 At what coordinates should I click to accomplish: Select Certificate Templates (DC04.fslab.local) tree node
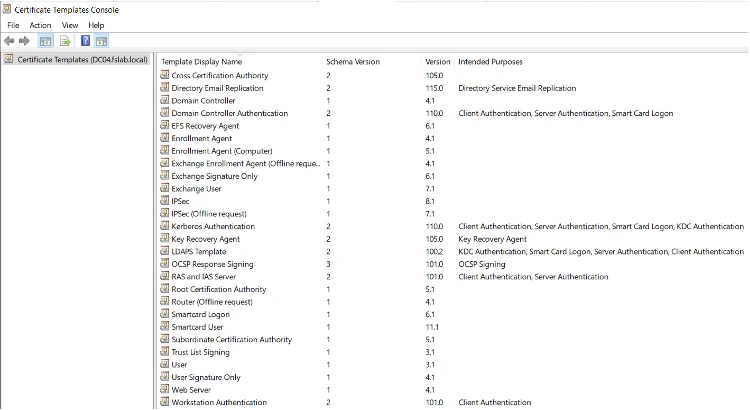[83, 60]
